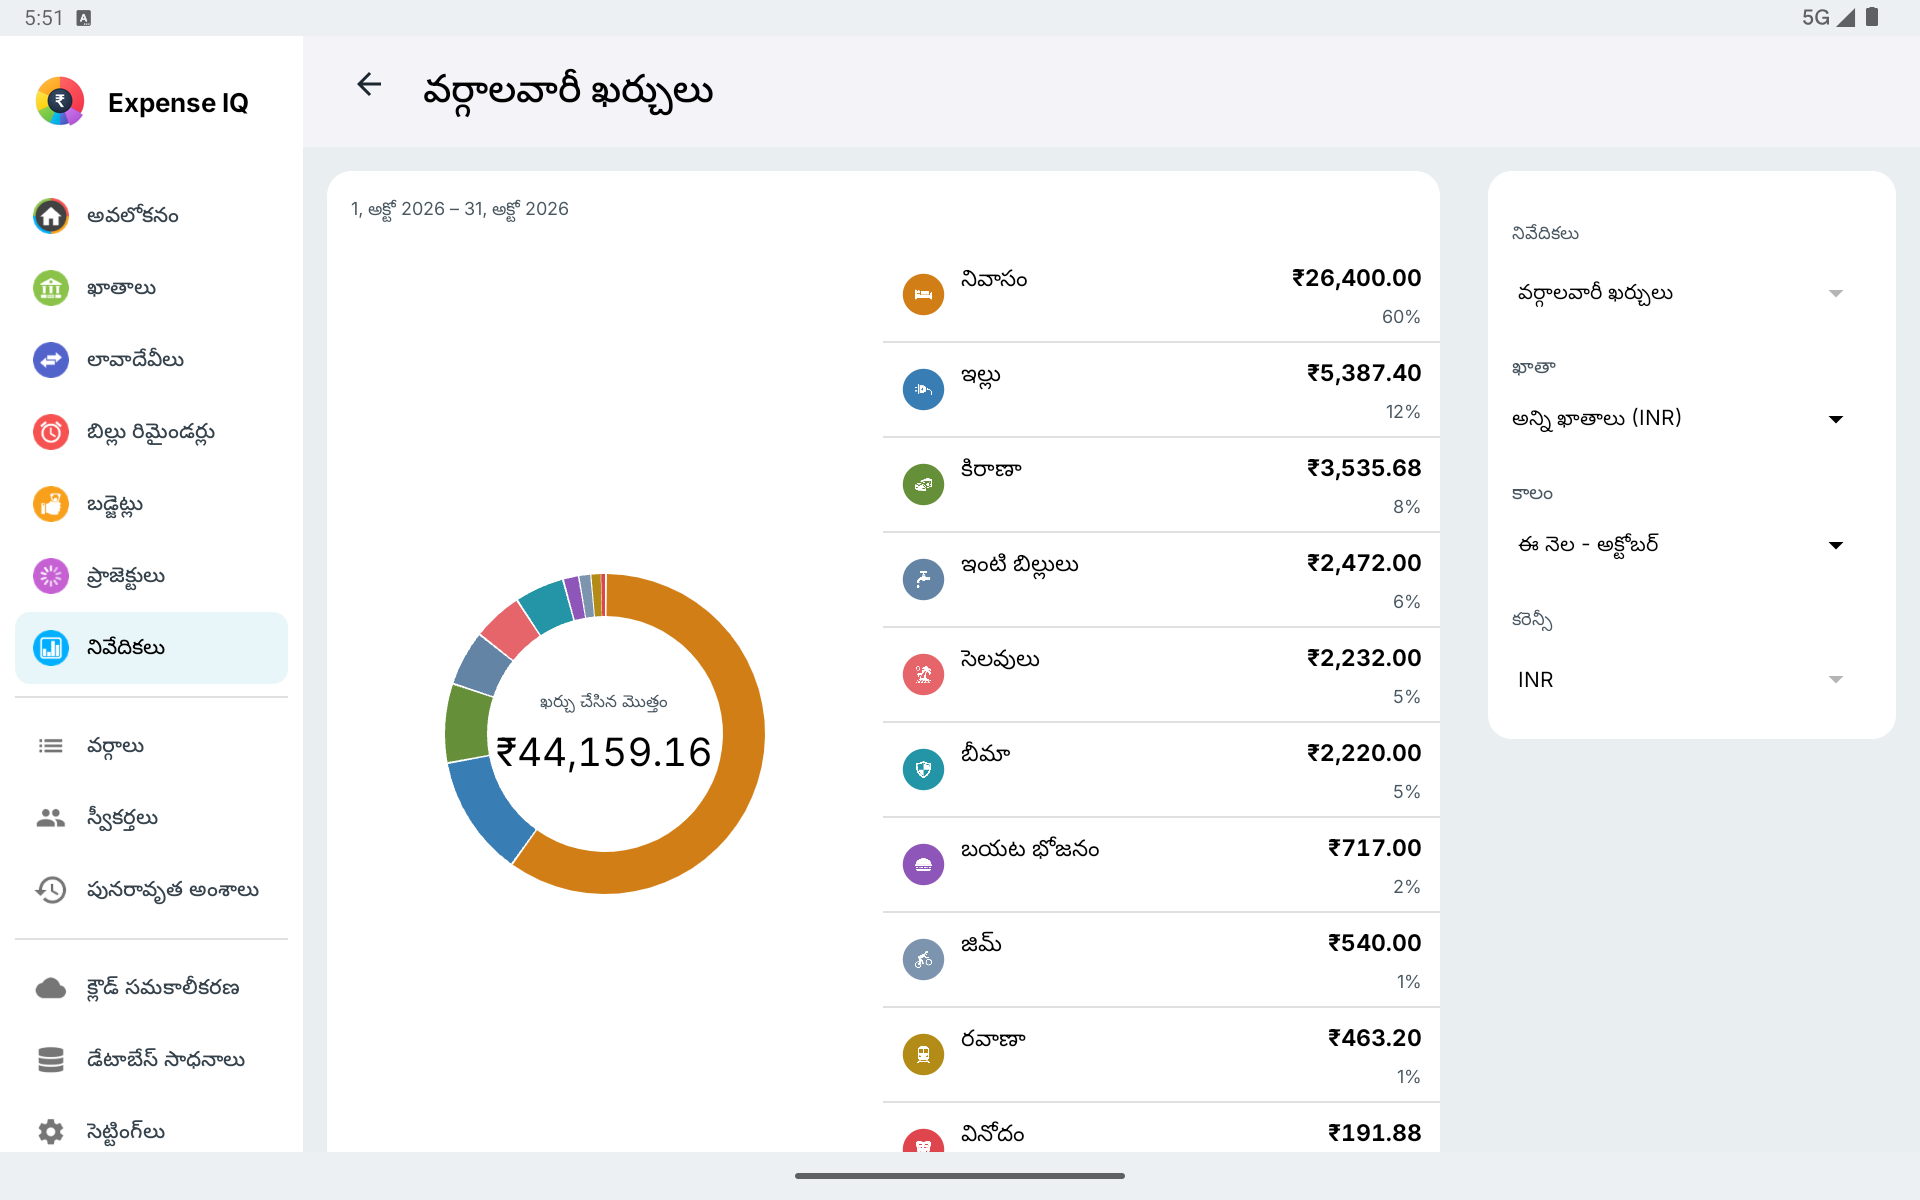1920x1200 pixels.
Task: Open the బిల్లు రిమైండర్లు alarm icon
Action: click(51, 432)
